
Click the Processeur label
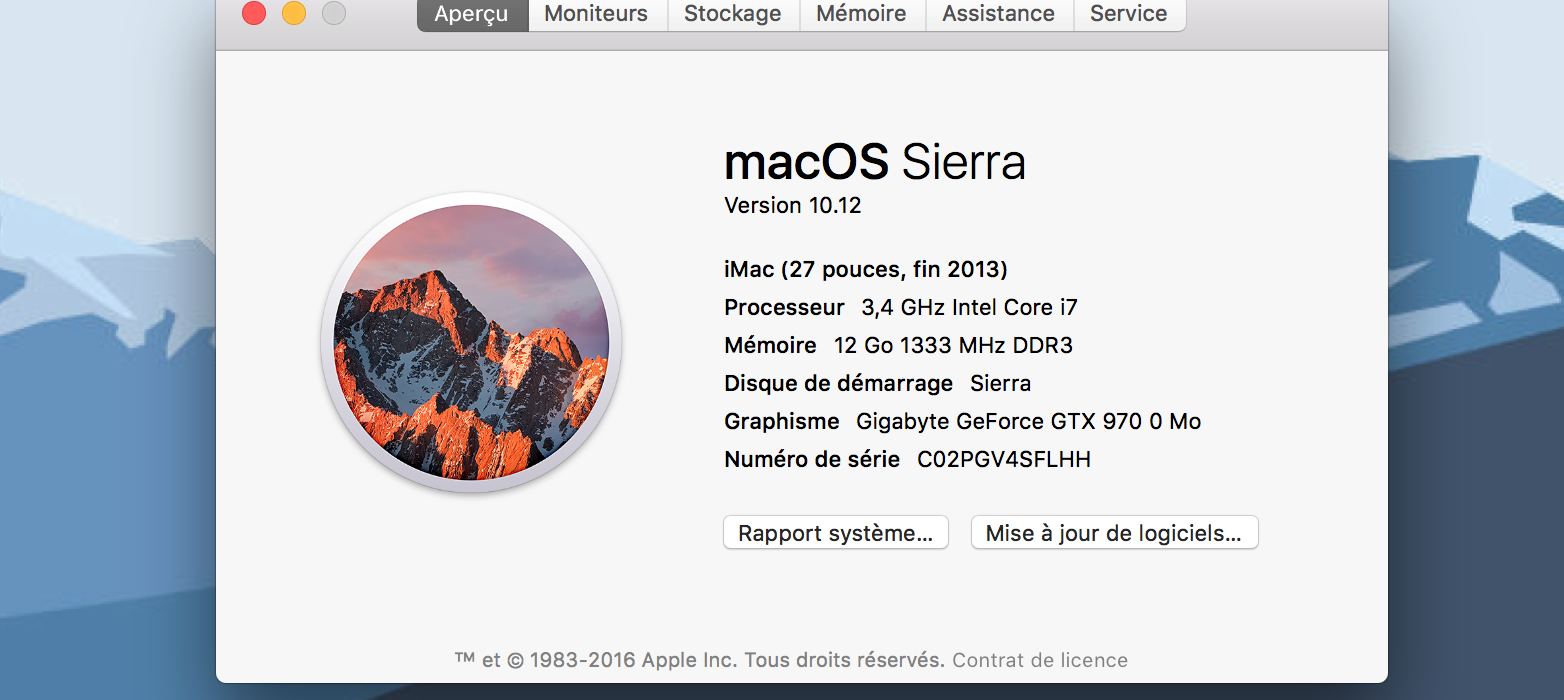[x=785, y=308]
